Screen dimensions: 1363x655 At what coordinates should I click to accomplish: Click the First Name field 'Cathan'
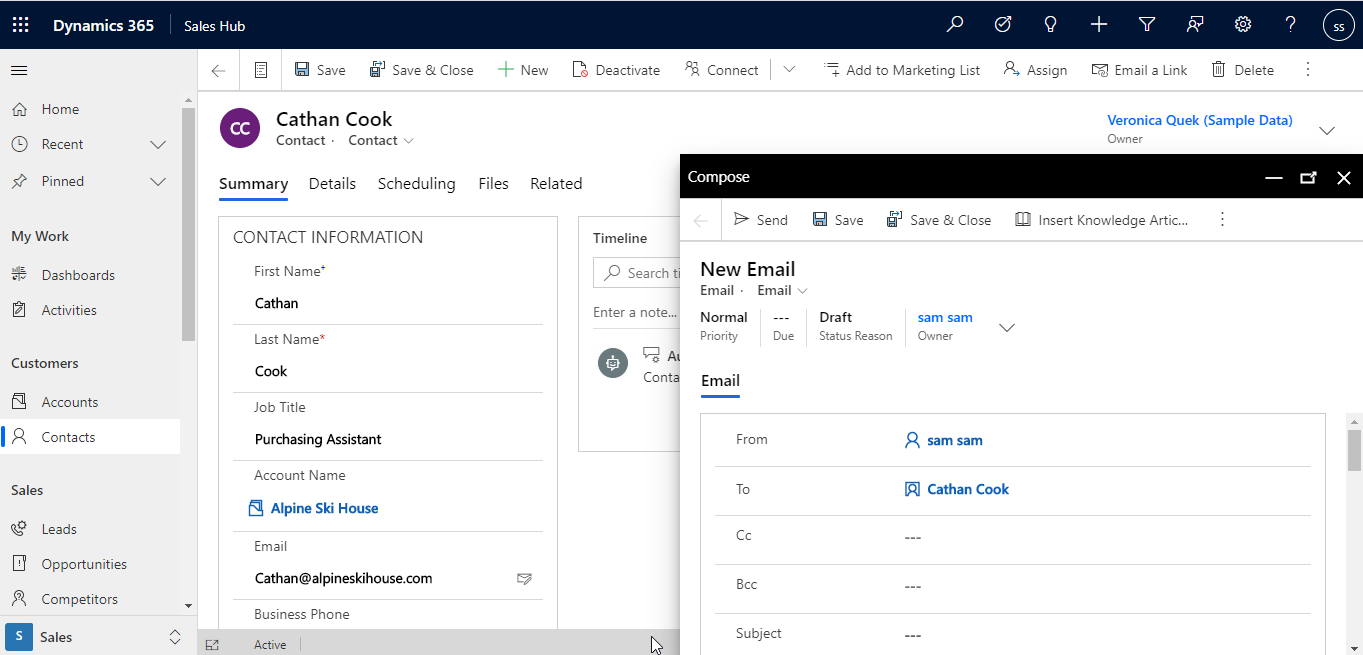[388, 303]
